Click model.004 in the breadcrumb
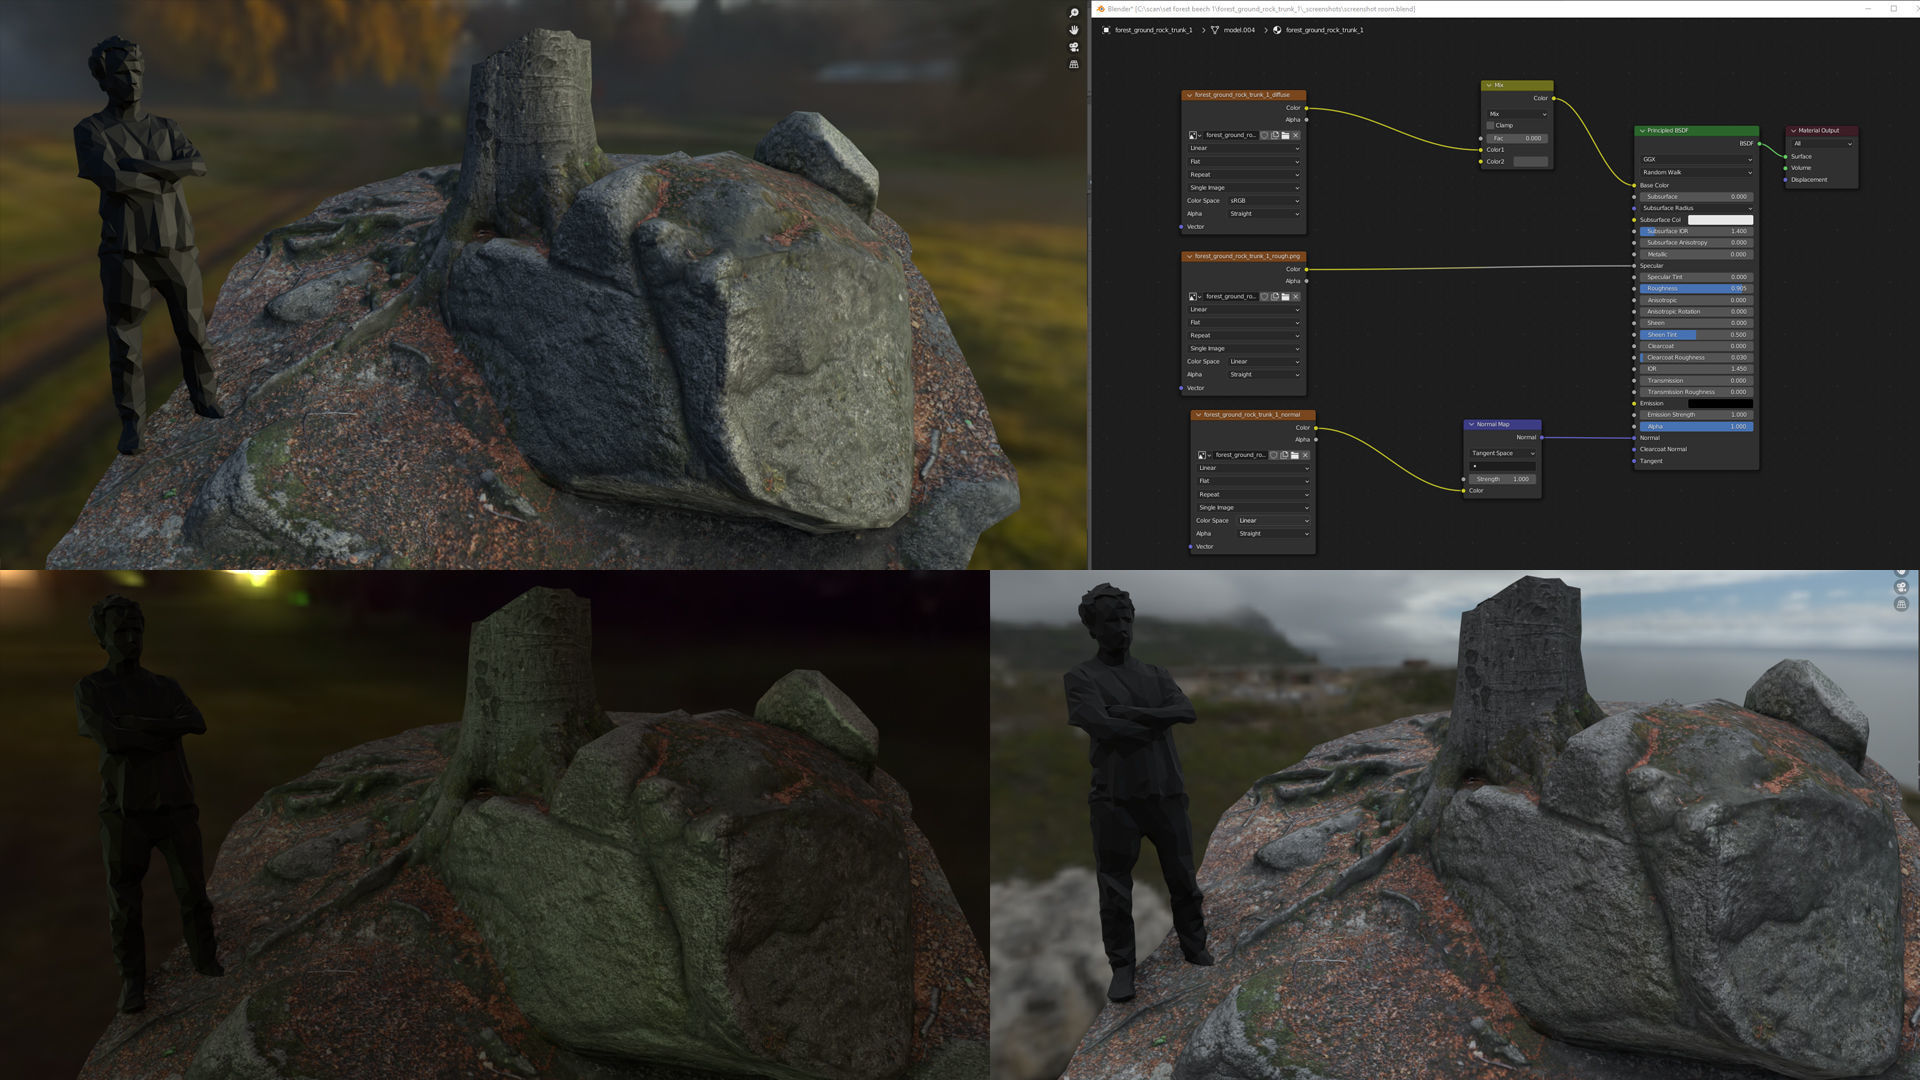Image resolution: width=1920 pixels, height=1080 pixels. 1239,30
